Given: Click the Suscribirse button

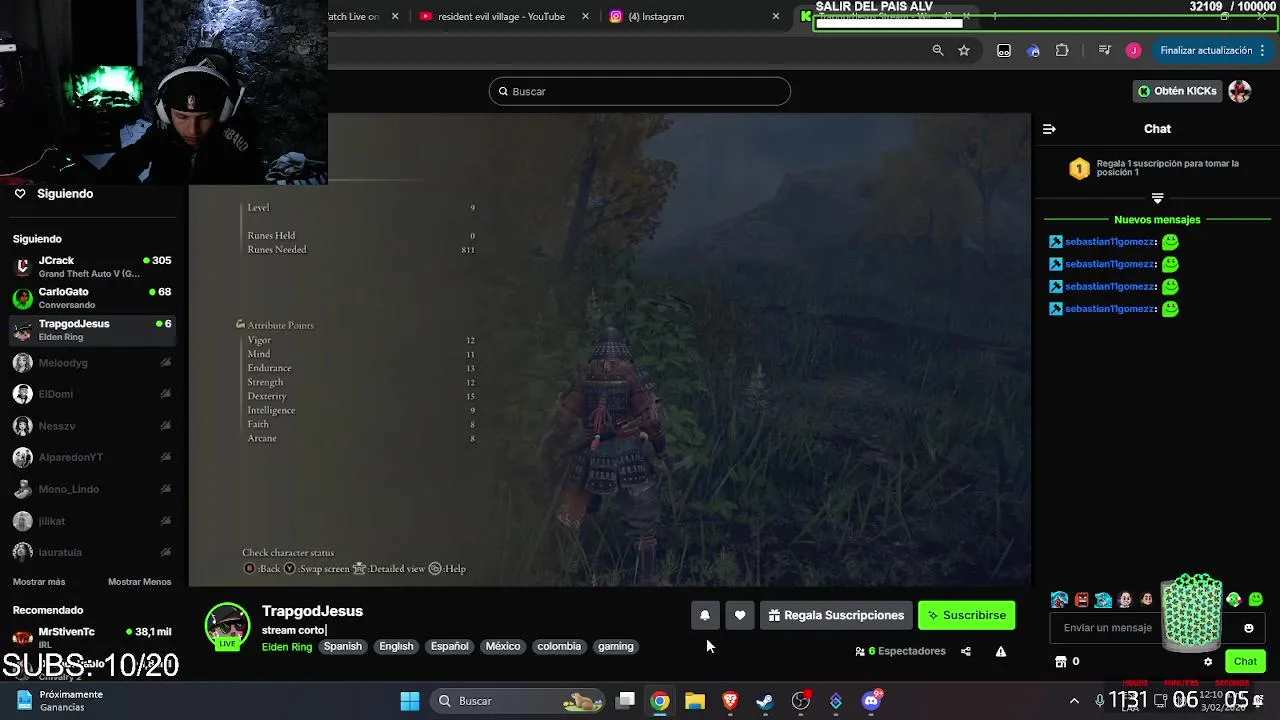Looking at the screenshot, I should point(966,615).
